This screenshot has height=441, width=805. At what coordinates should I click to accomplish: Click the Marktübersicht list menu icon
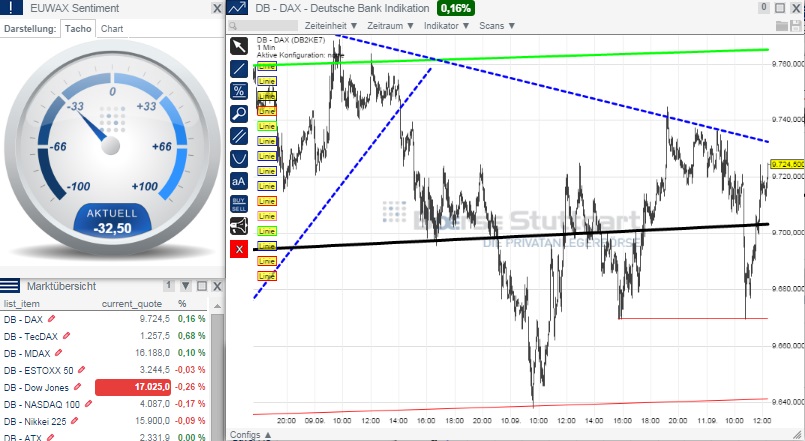[x=10, y=286]
